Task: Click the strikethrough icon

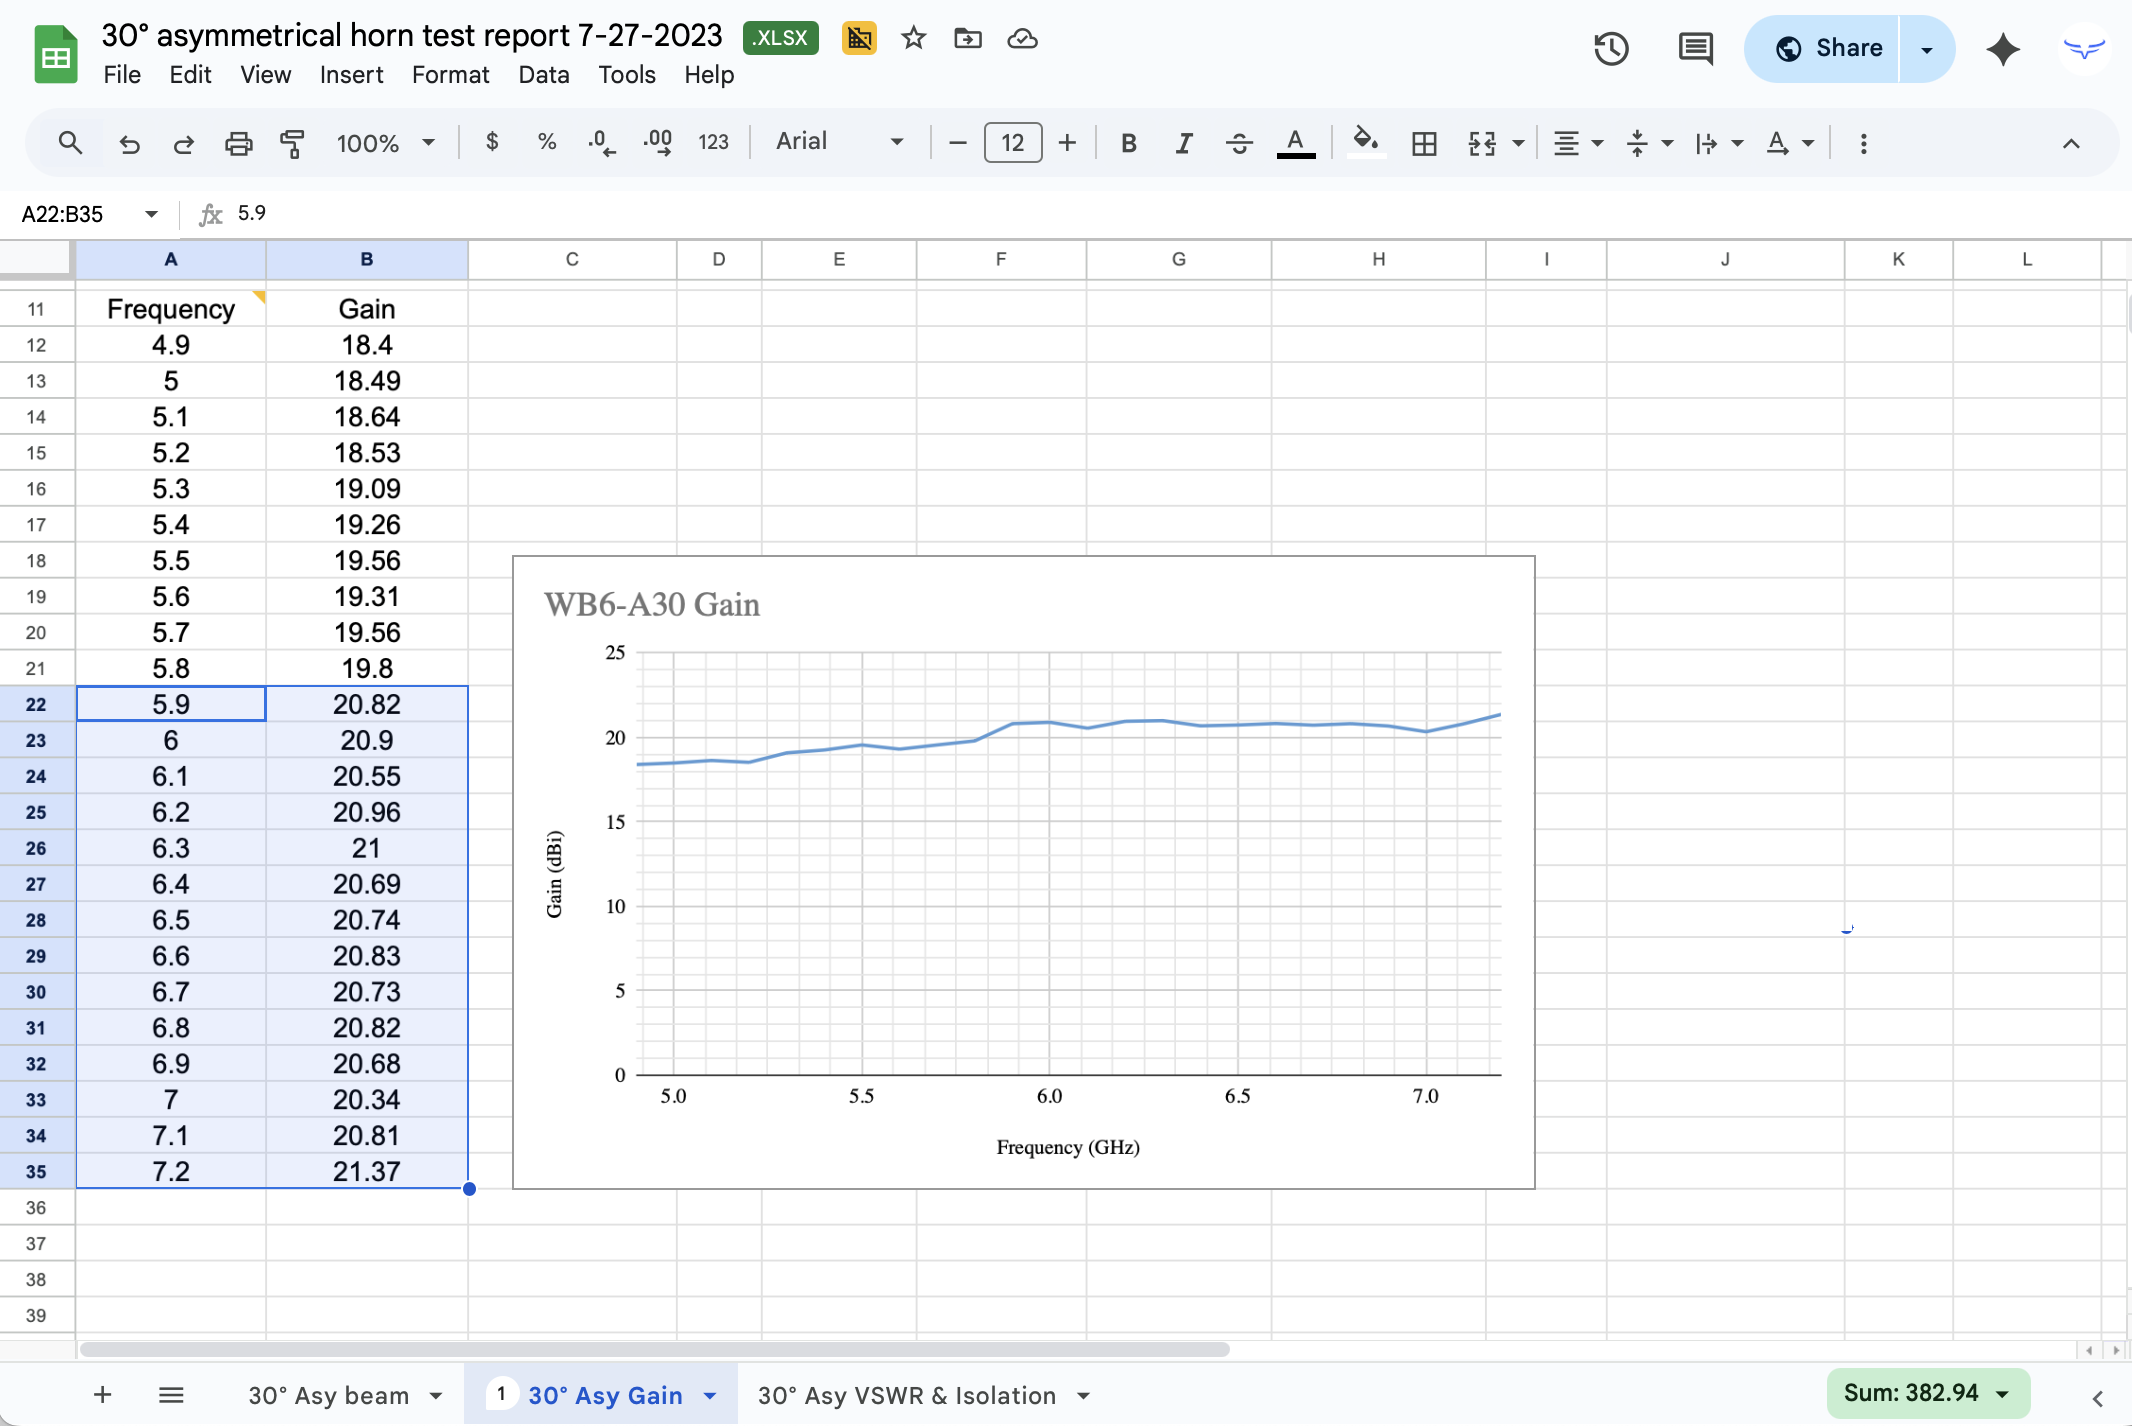Action: pyautogui.click(x=1239, y=143)
